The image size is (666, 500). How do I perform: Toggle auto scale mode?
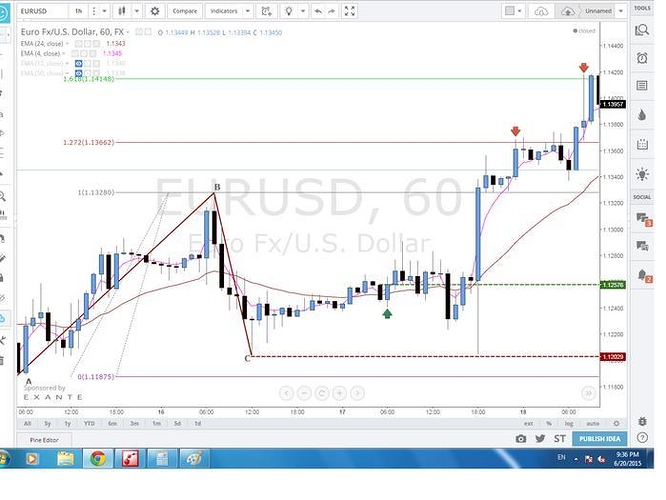point(593,424)
